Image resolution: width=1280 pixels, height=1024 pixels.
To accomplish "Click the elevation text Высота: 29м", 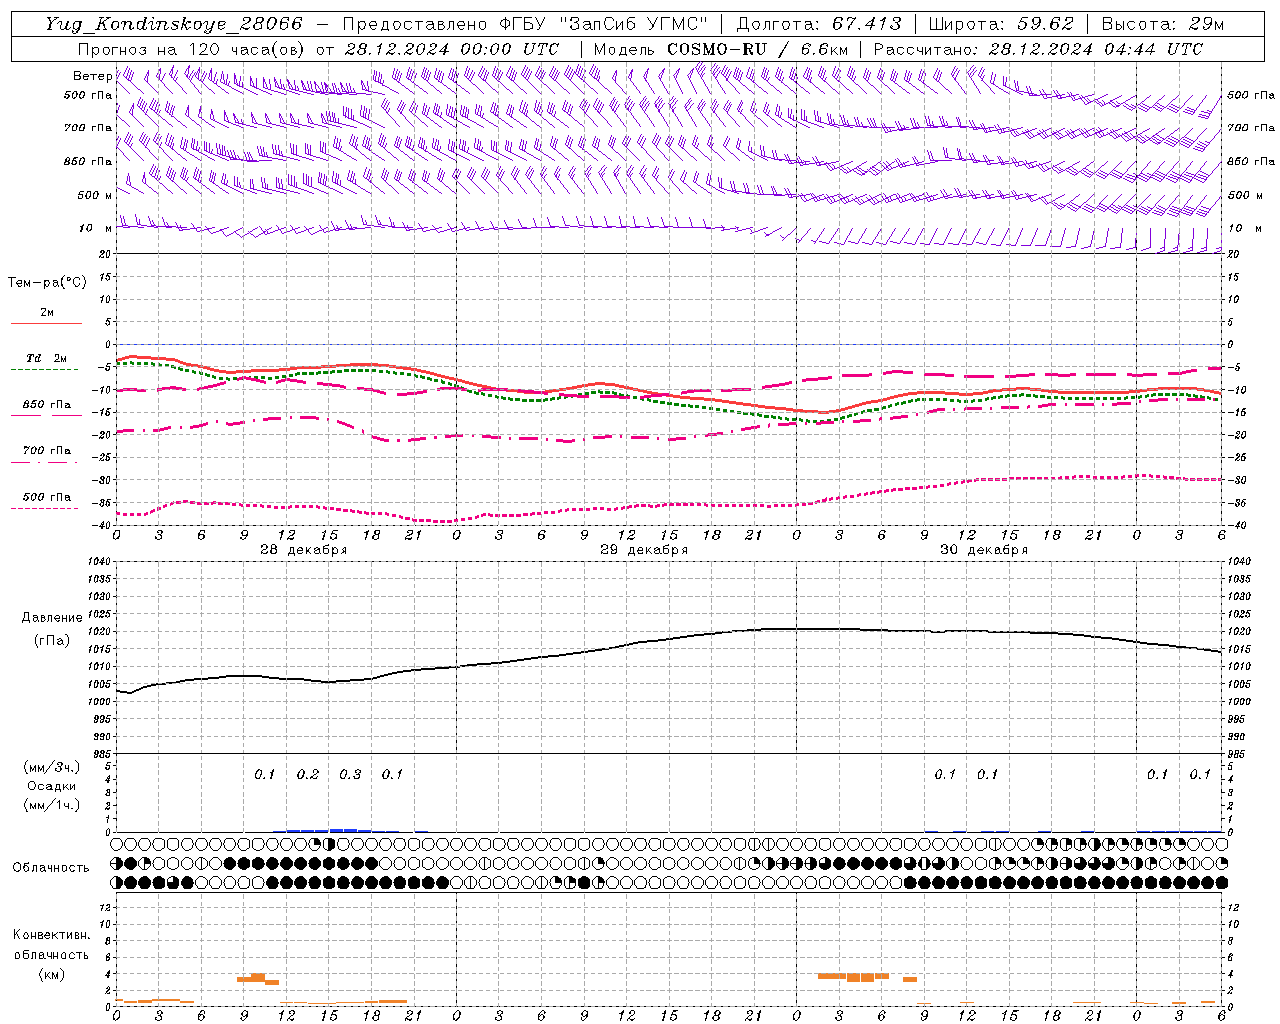I will tap(1162, 24).
